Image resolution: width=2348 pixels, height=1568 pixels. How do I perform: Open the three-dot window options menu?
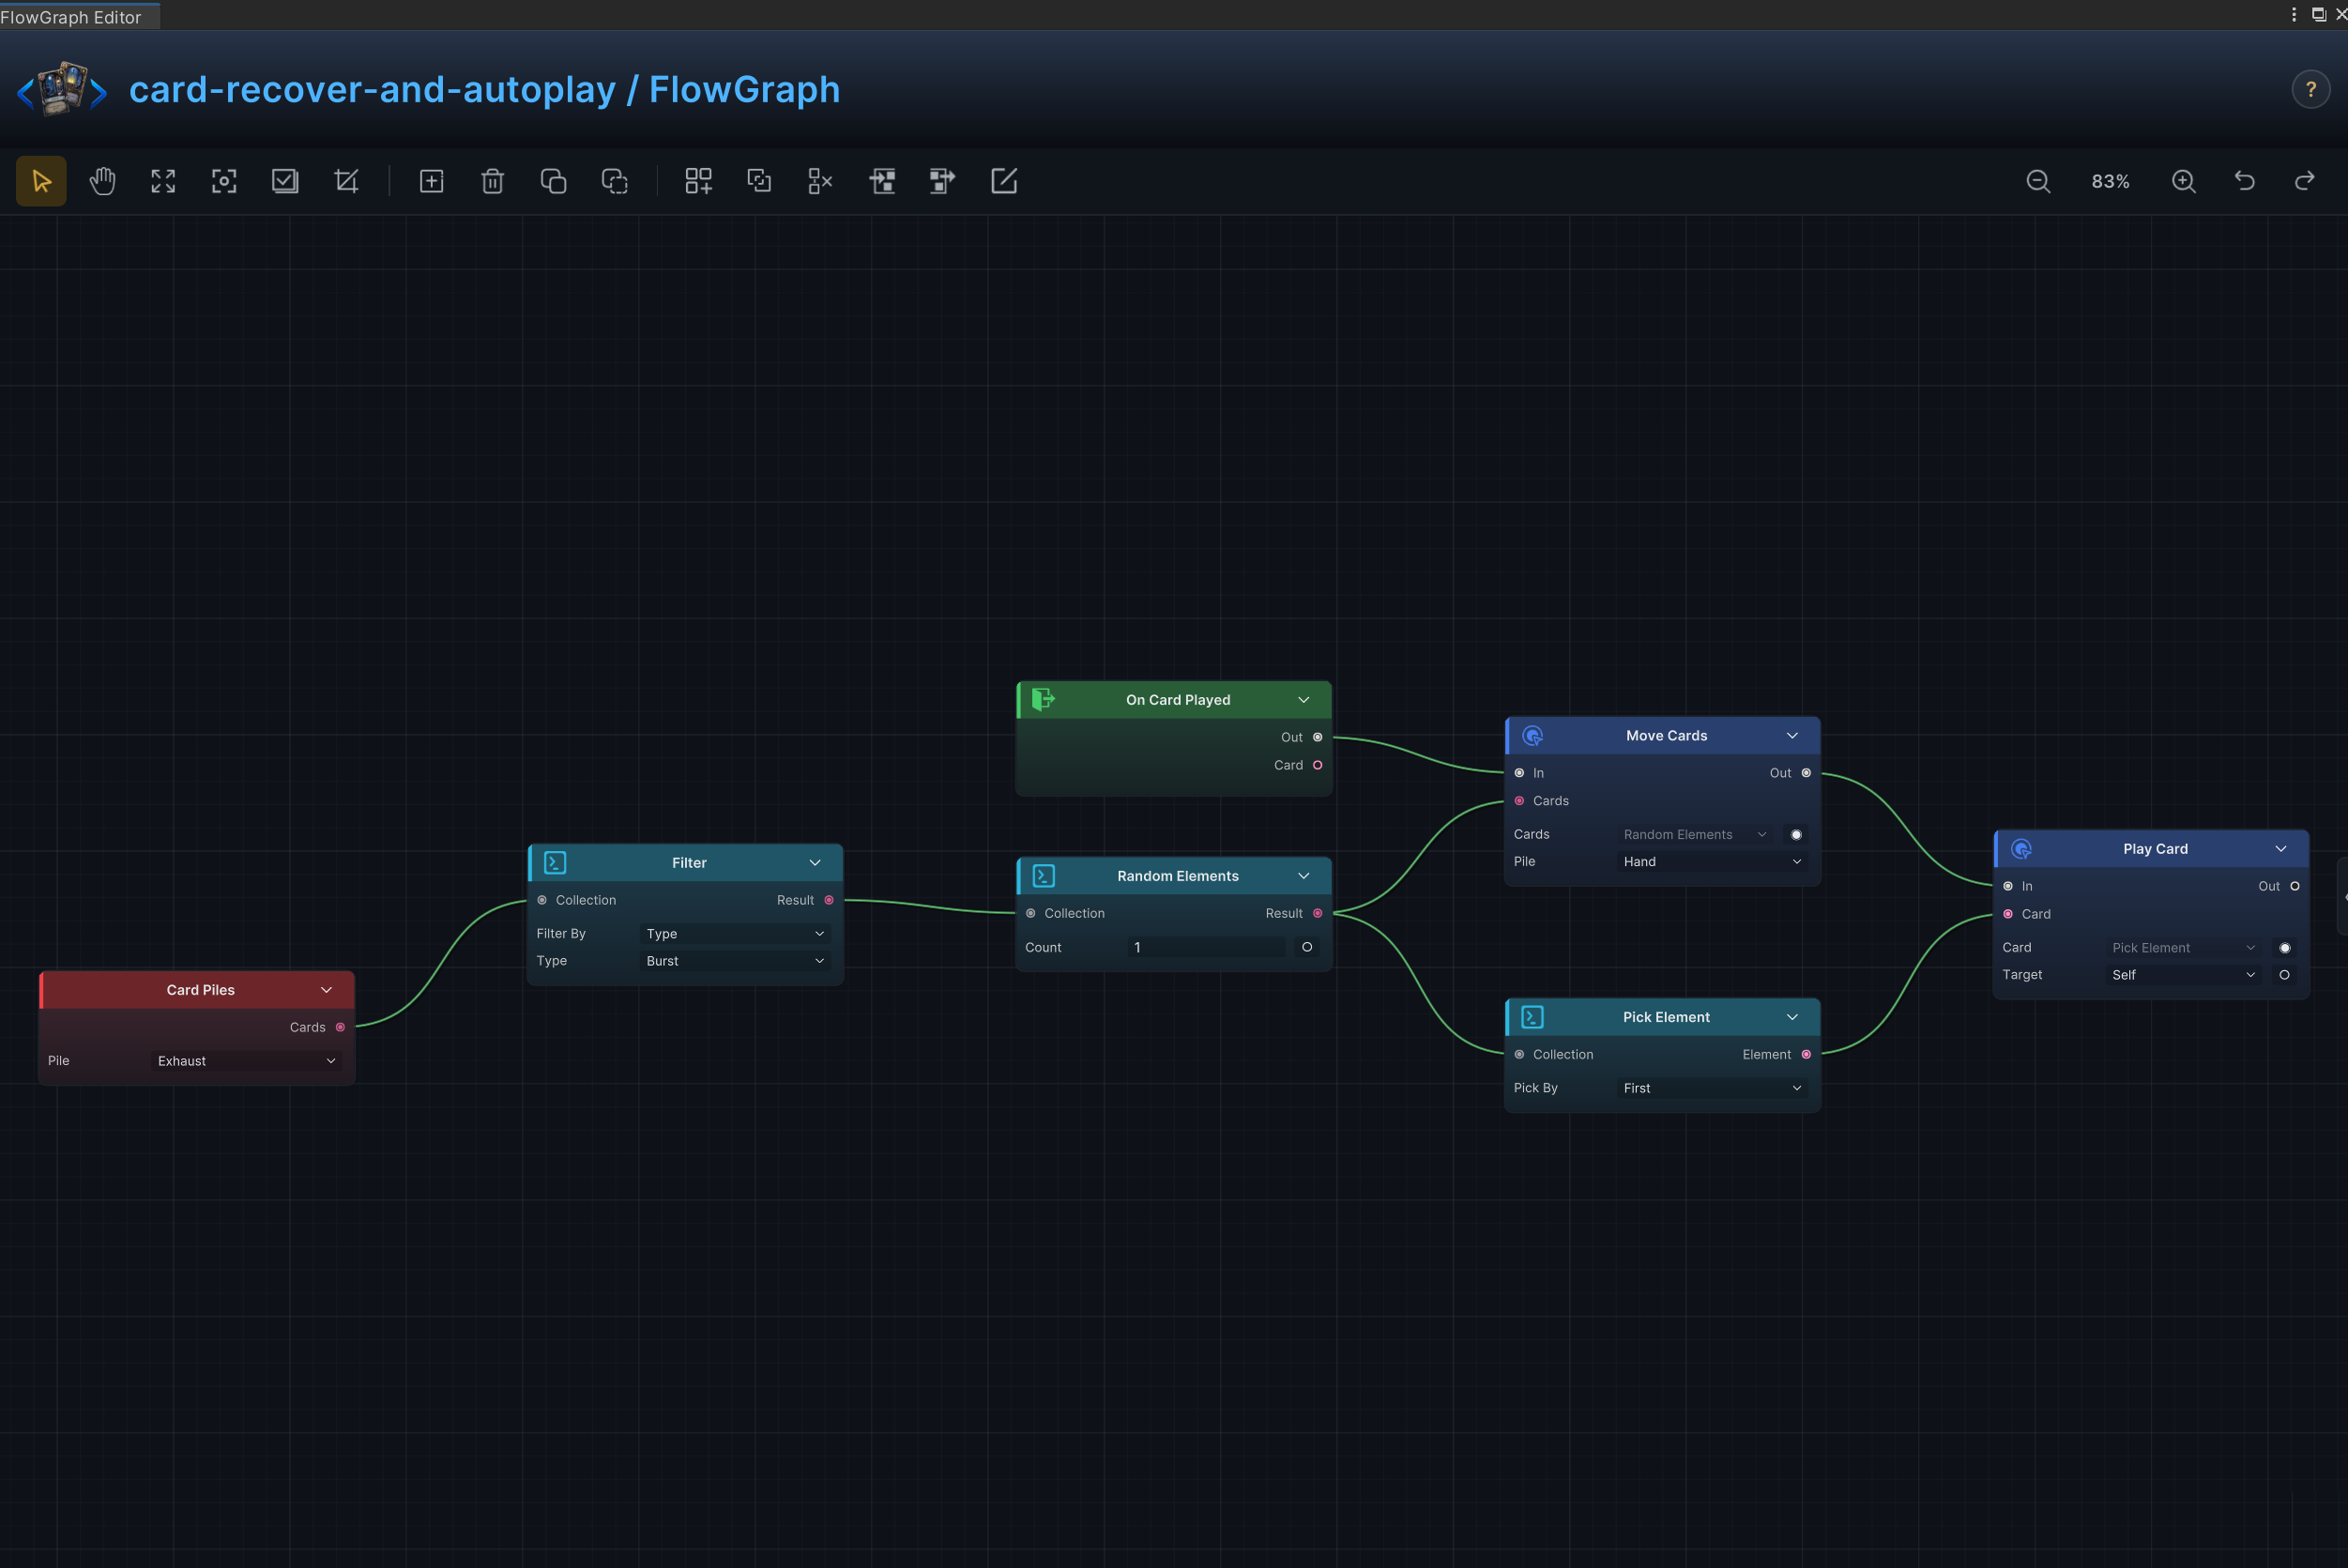[x=2294, y=14]
